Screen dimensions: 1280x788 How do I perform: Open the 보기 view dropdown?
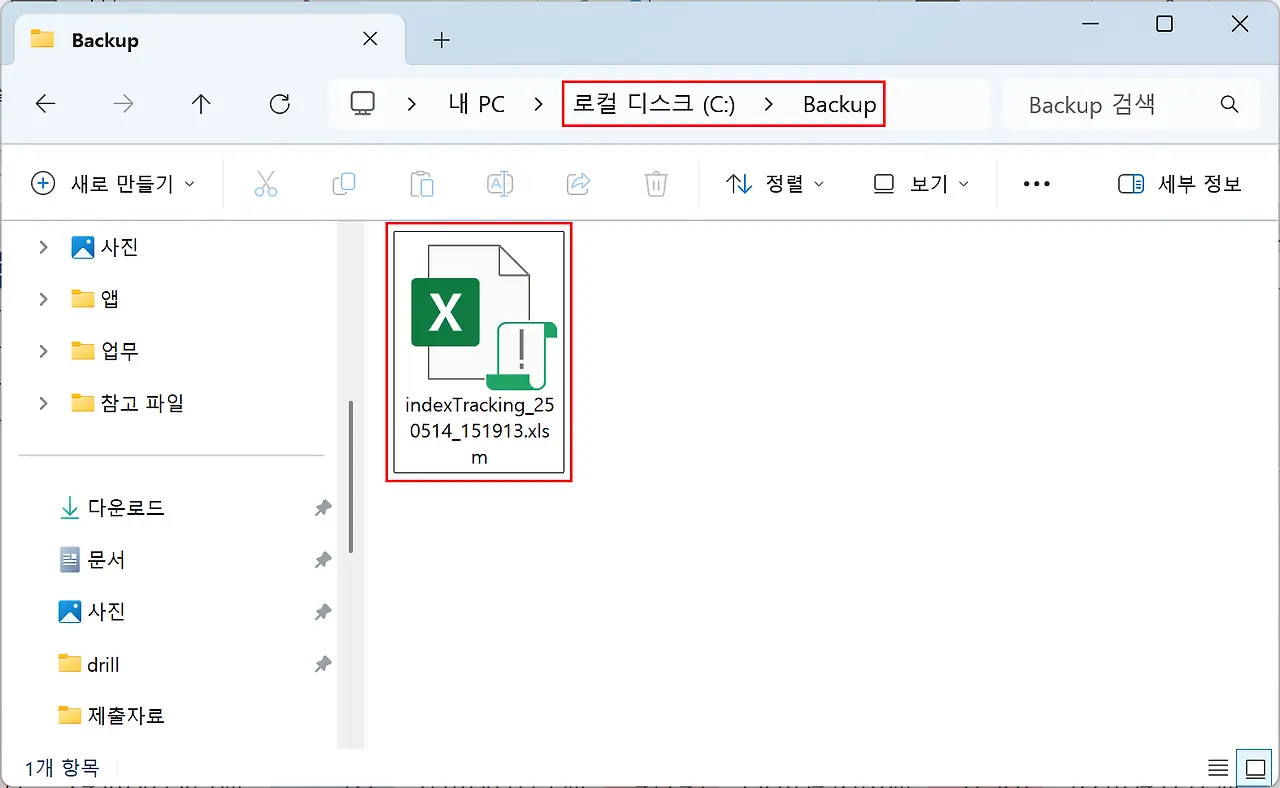(x=920, y=183)
